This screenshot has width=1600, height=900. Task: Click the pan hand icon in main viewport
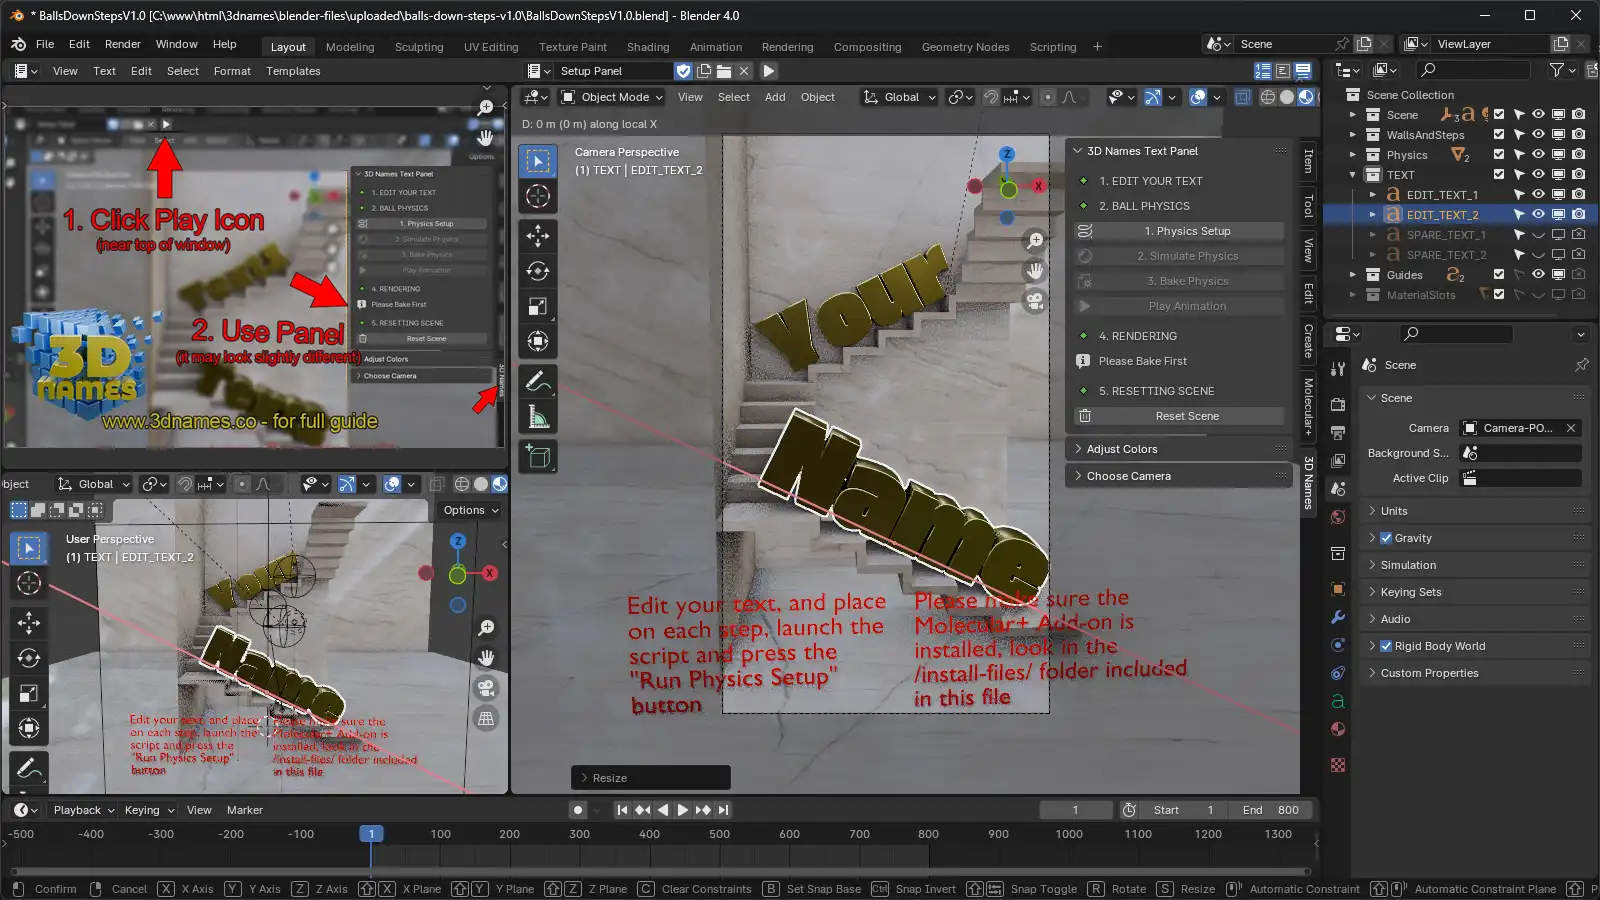tap(1035, 271)
